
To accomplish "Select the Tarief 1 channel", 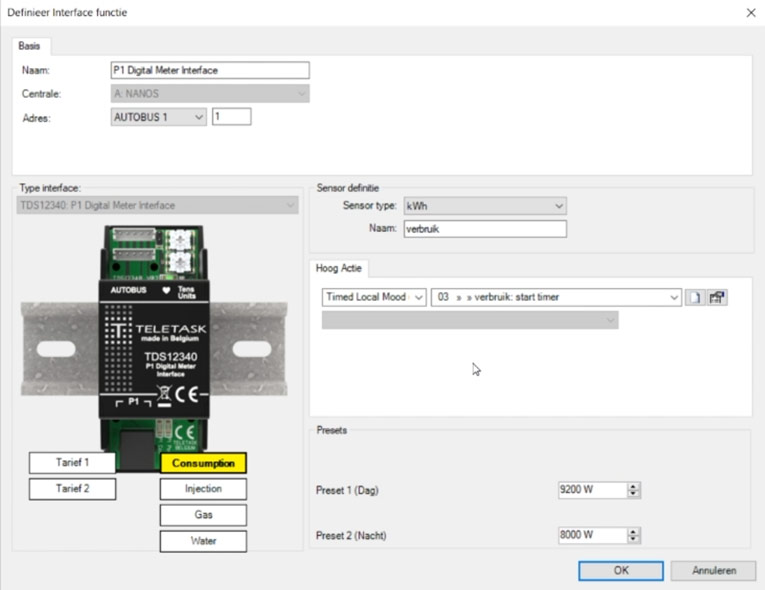I will 72,463.
